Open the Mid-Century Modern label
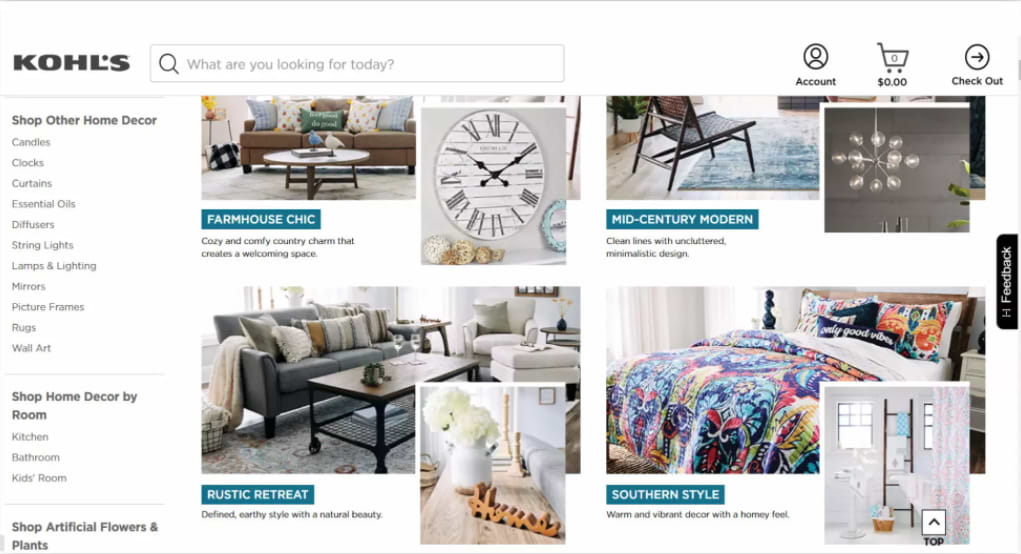1021x554 pixels. point(682,219)
